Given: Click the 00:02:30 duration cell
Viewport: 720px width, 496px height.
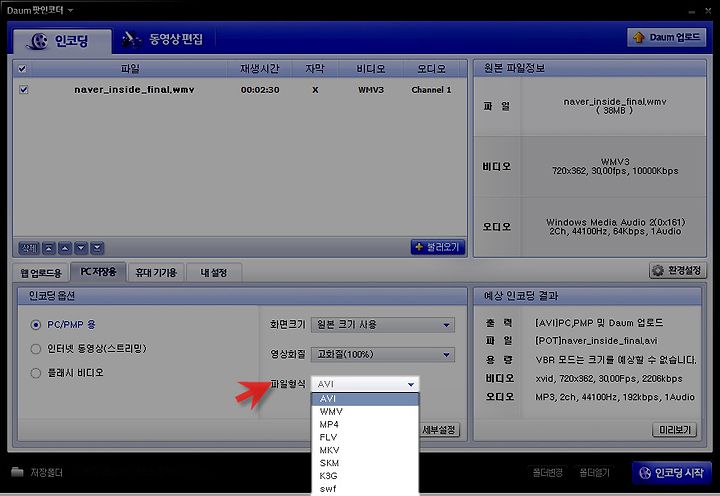Looking at the screenshot, I should 260,90.
